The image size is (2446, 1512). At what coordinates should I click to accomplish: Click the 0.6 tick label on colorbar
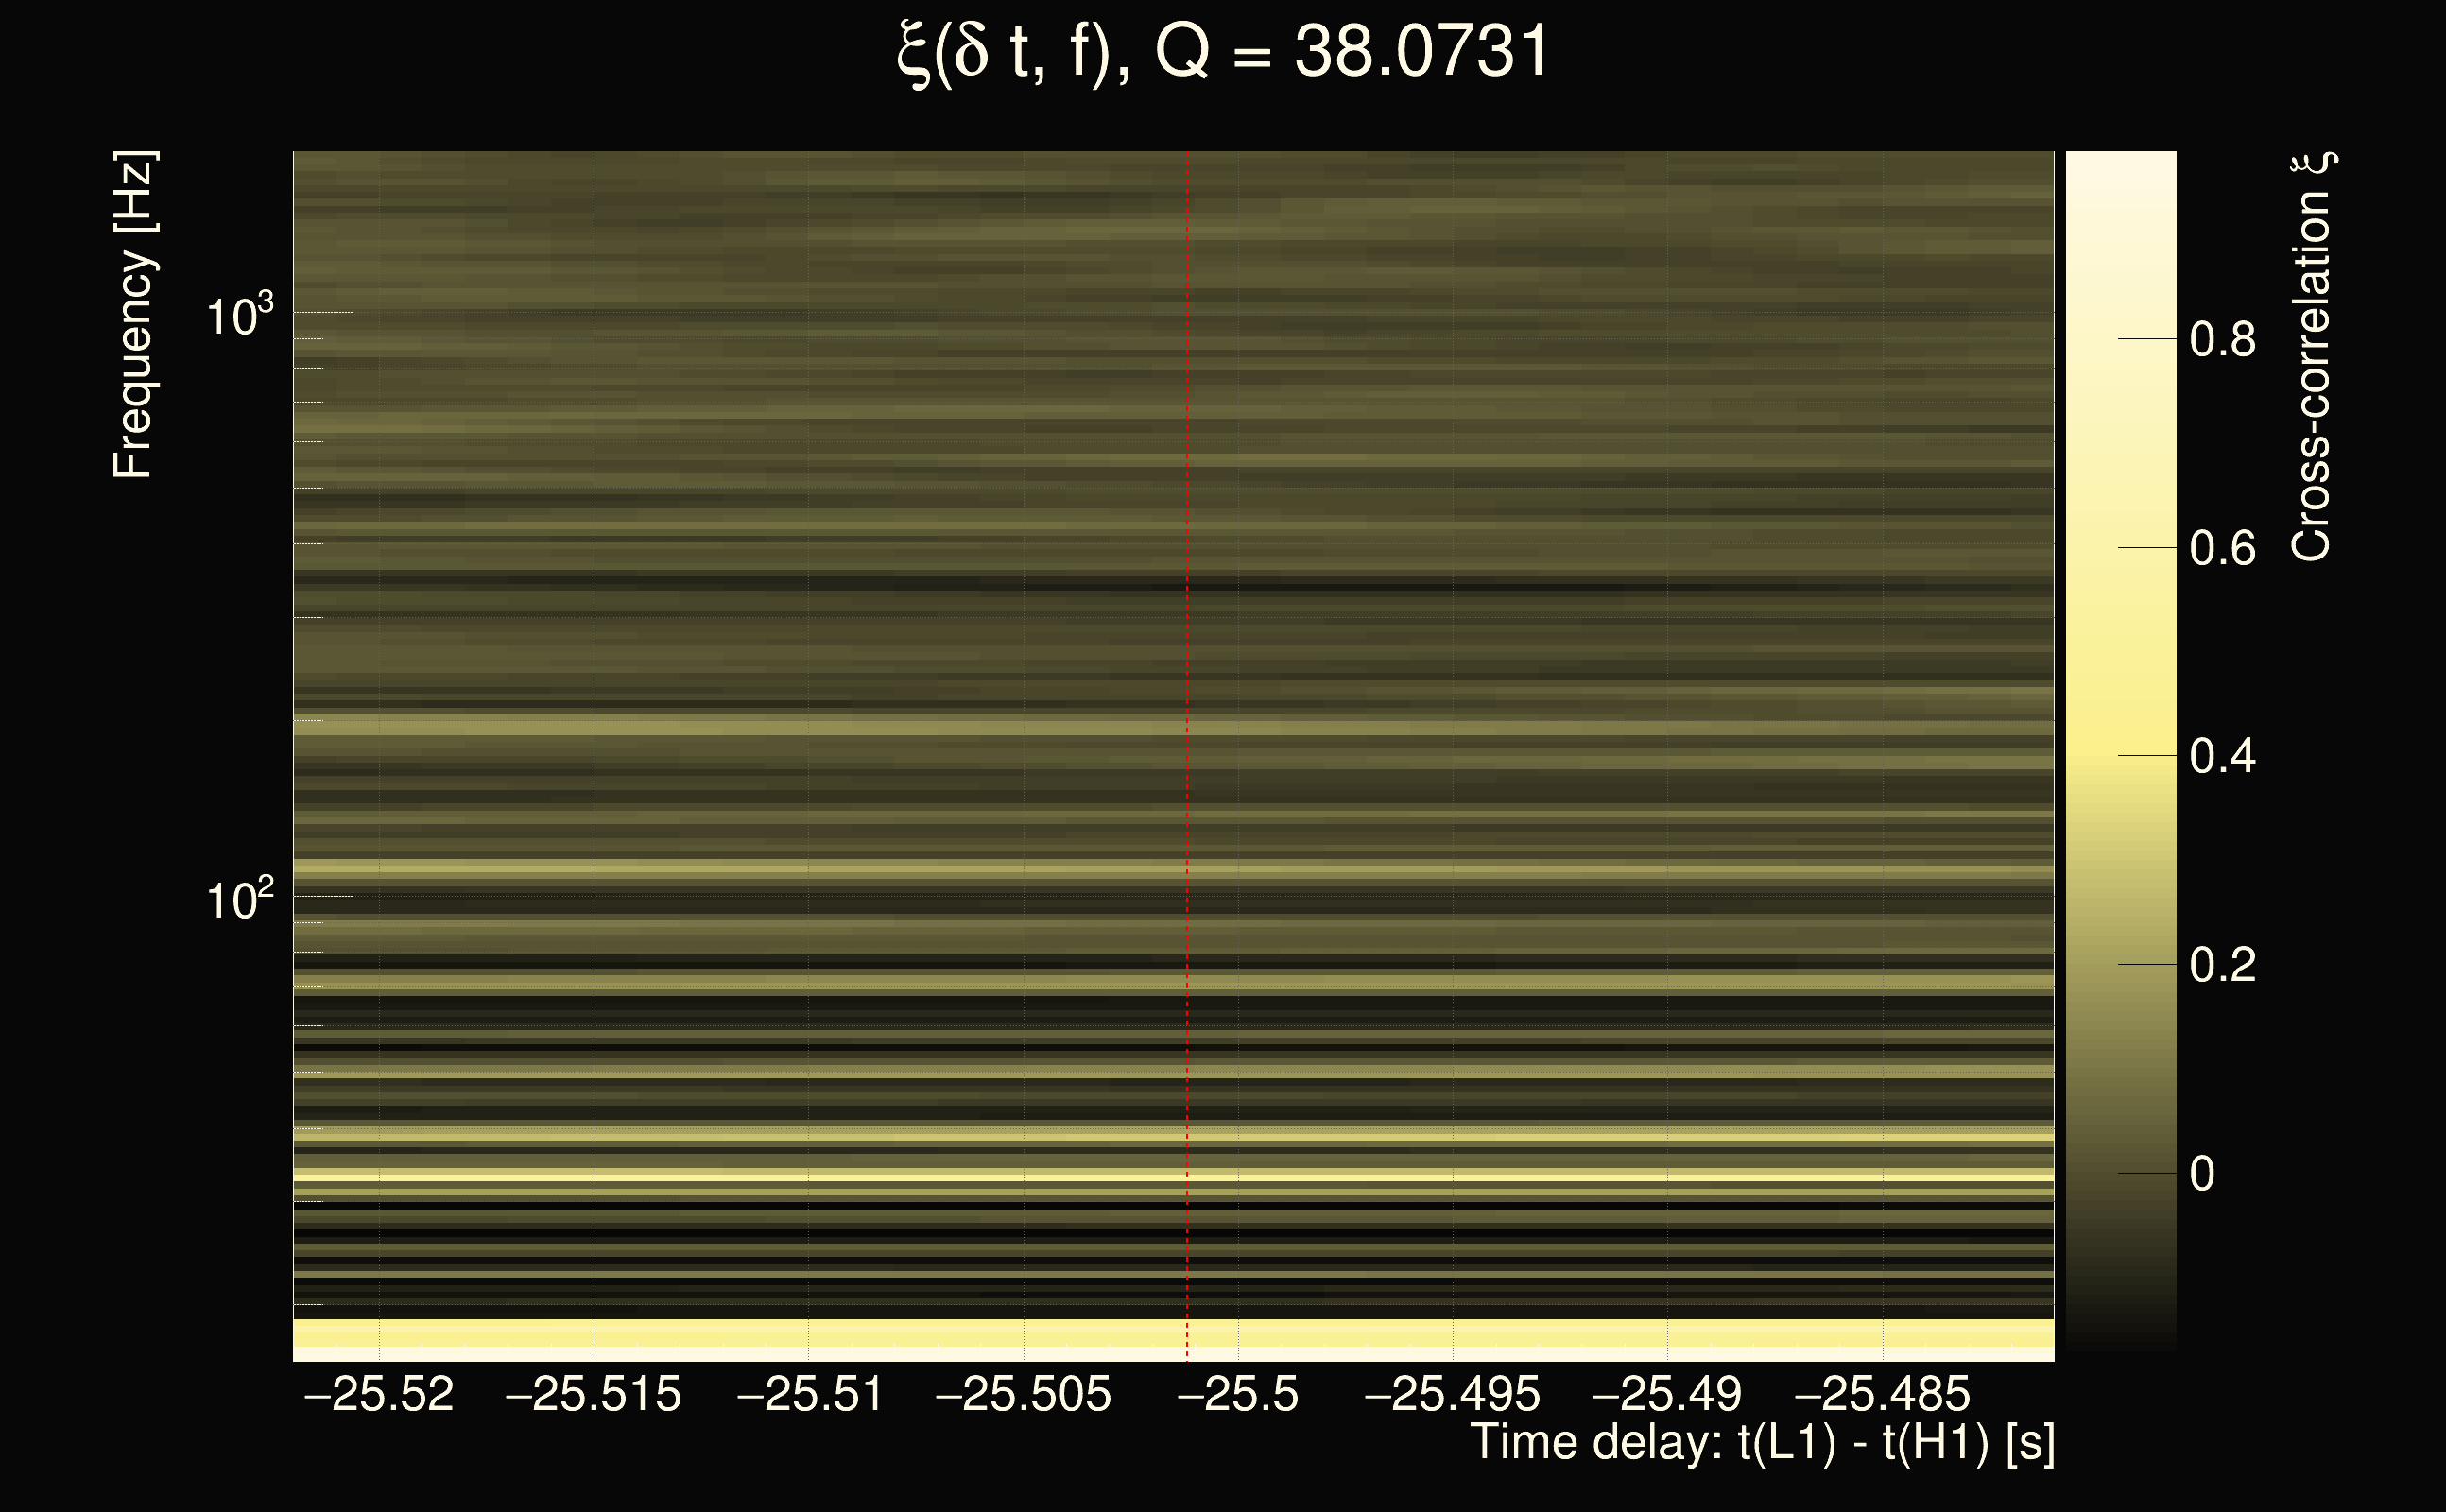[2222, 549]
